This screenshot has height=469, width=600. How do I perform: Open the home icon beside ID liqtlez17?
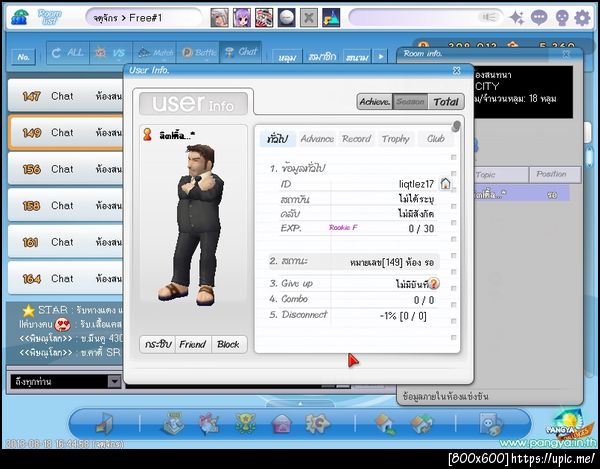tap(445, 184)
